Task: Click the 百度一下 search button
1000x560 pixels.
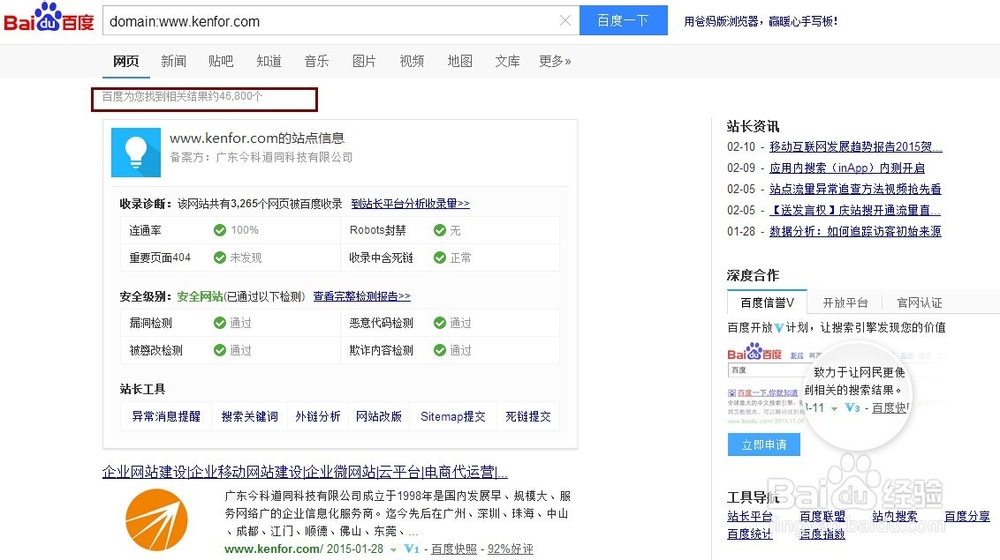Action: [623, 20]
